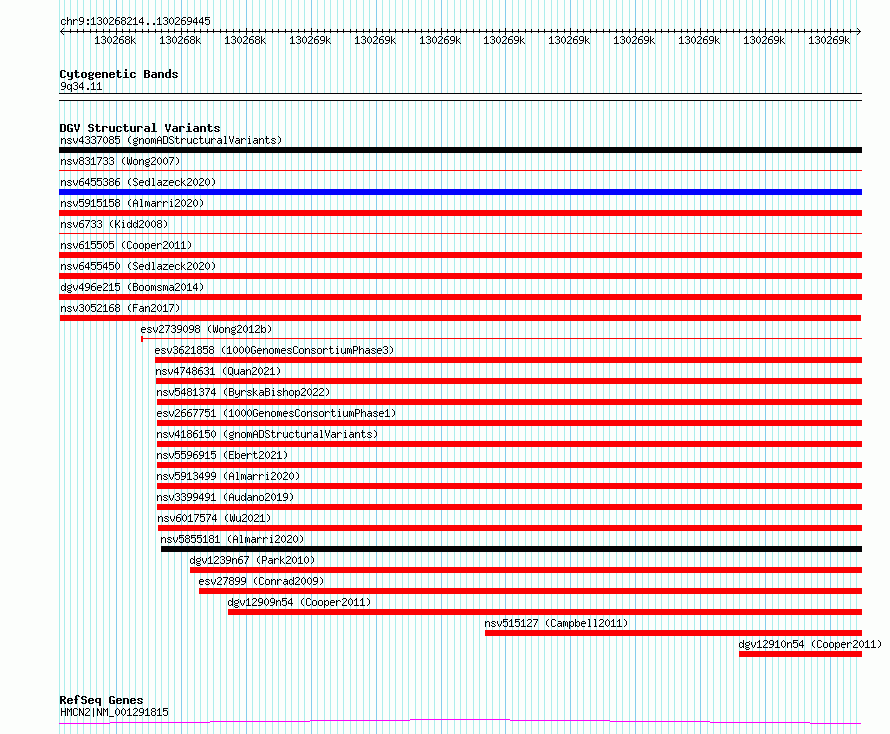Image resolution: width=890 pixels, height=734 pixels.
Task: Select the black nsv4337085 variant bar
Action: (x=460, y=150)
